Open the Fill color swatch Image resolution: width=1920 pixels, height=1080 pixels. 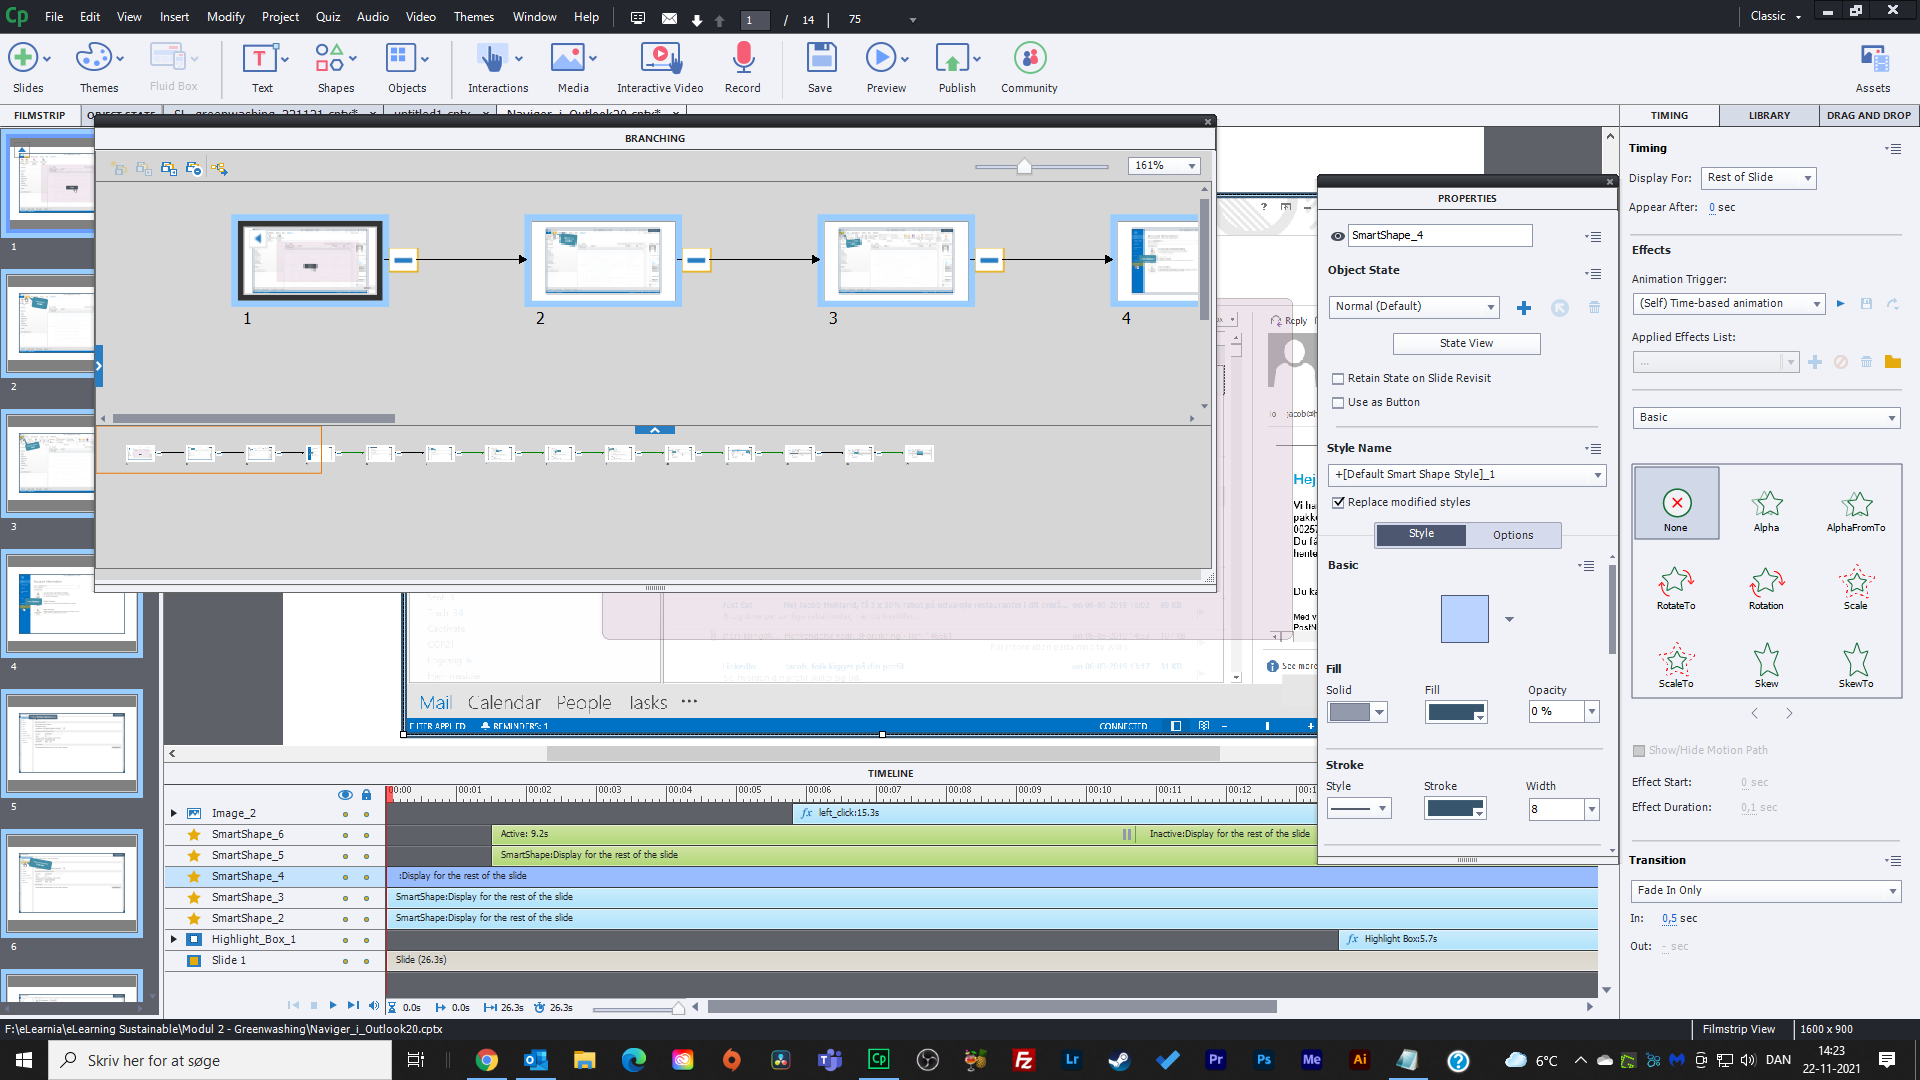click(1457, 713)
